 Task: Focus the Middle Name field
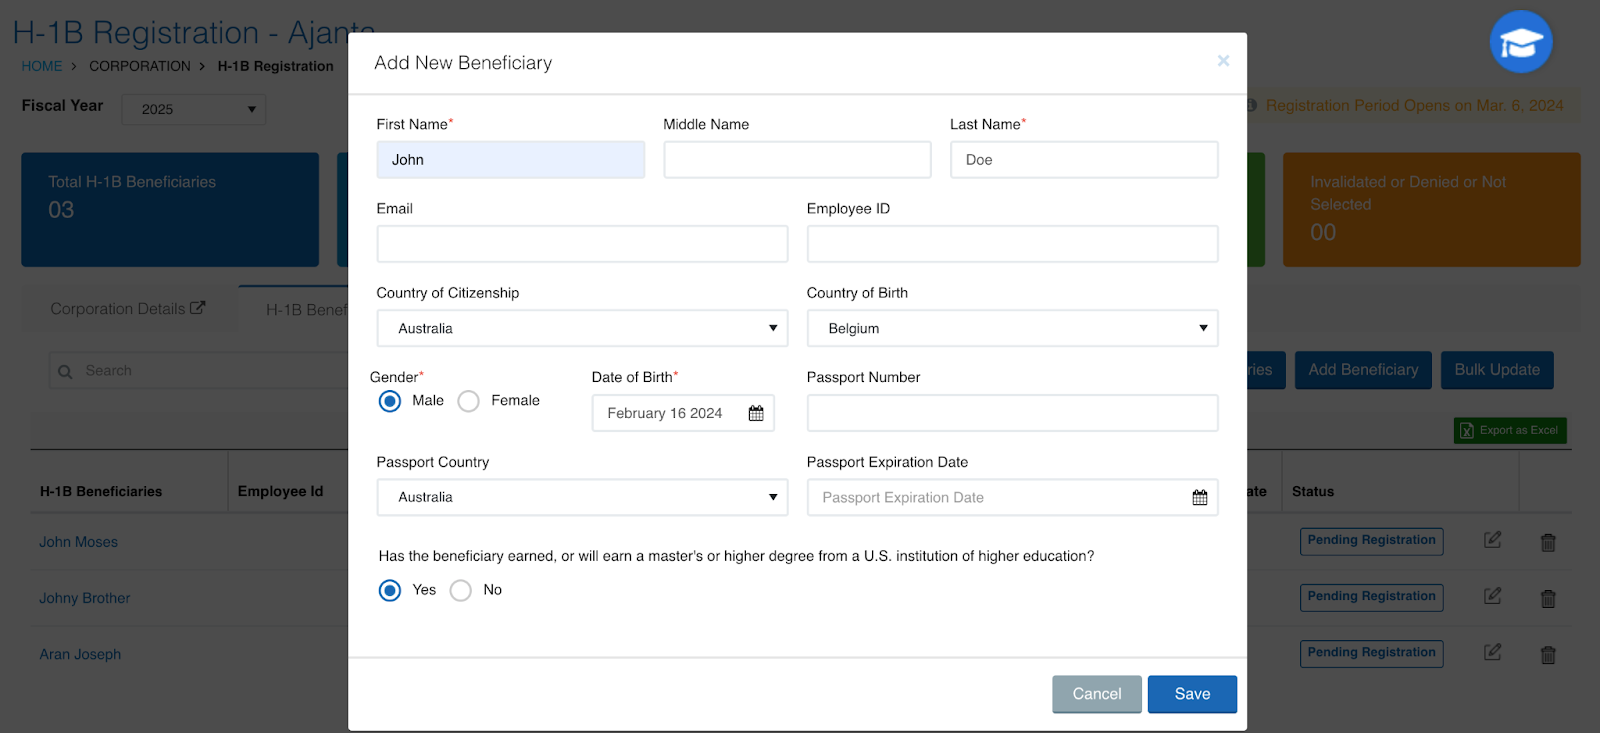tap(797, 160)
